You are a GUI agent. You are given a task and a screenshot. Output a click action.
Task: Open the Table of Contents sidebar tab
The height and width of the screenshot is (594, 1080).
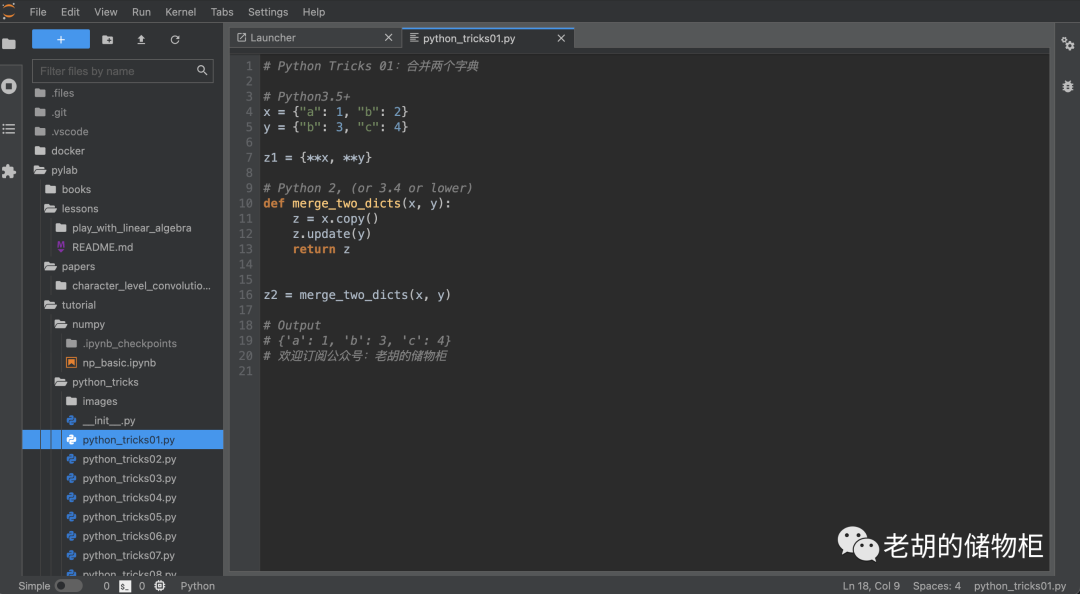[9, 129]
